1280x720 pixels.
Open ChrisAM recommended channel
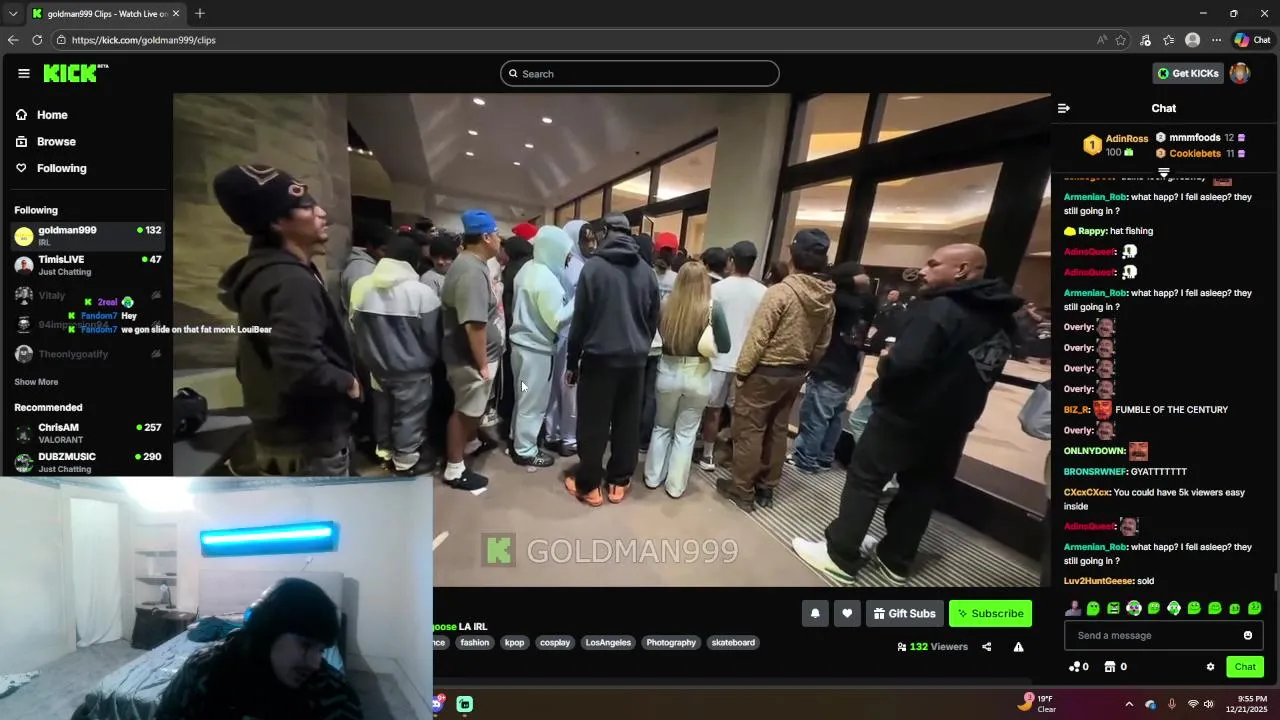(x=88, y=433)
